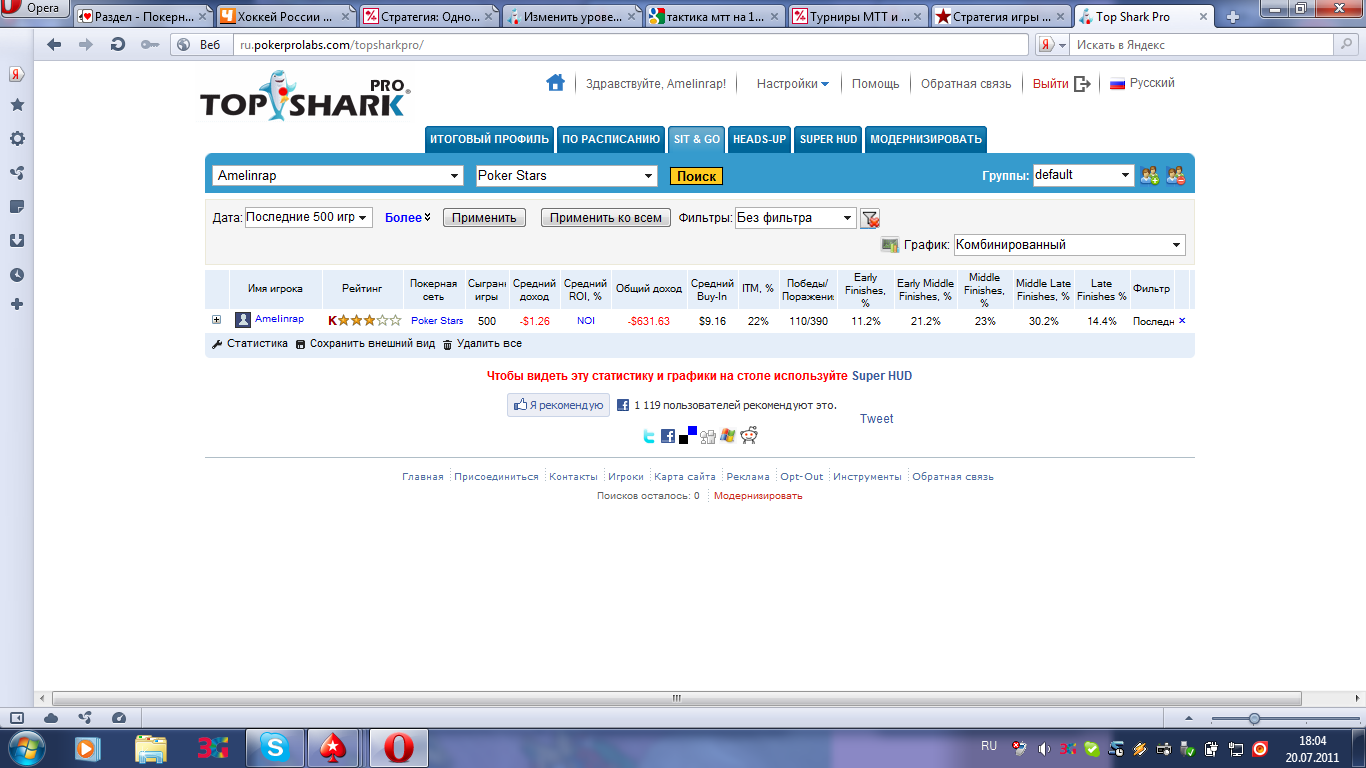Open Skype from the taskbar

point(274,747)
